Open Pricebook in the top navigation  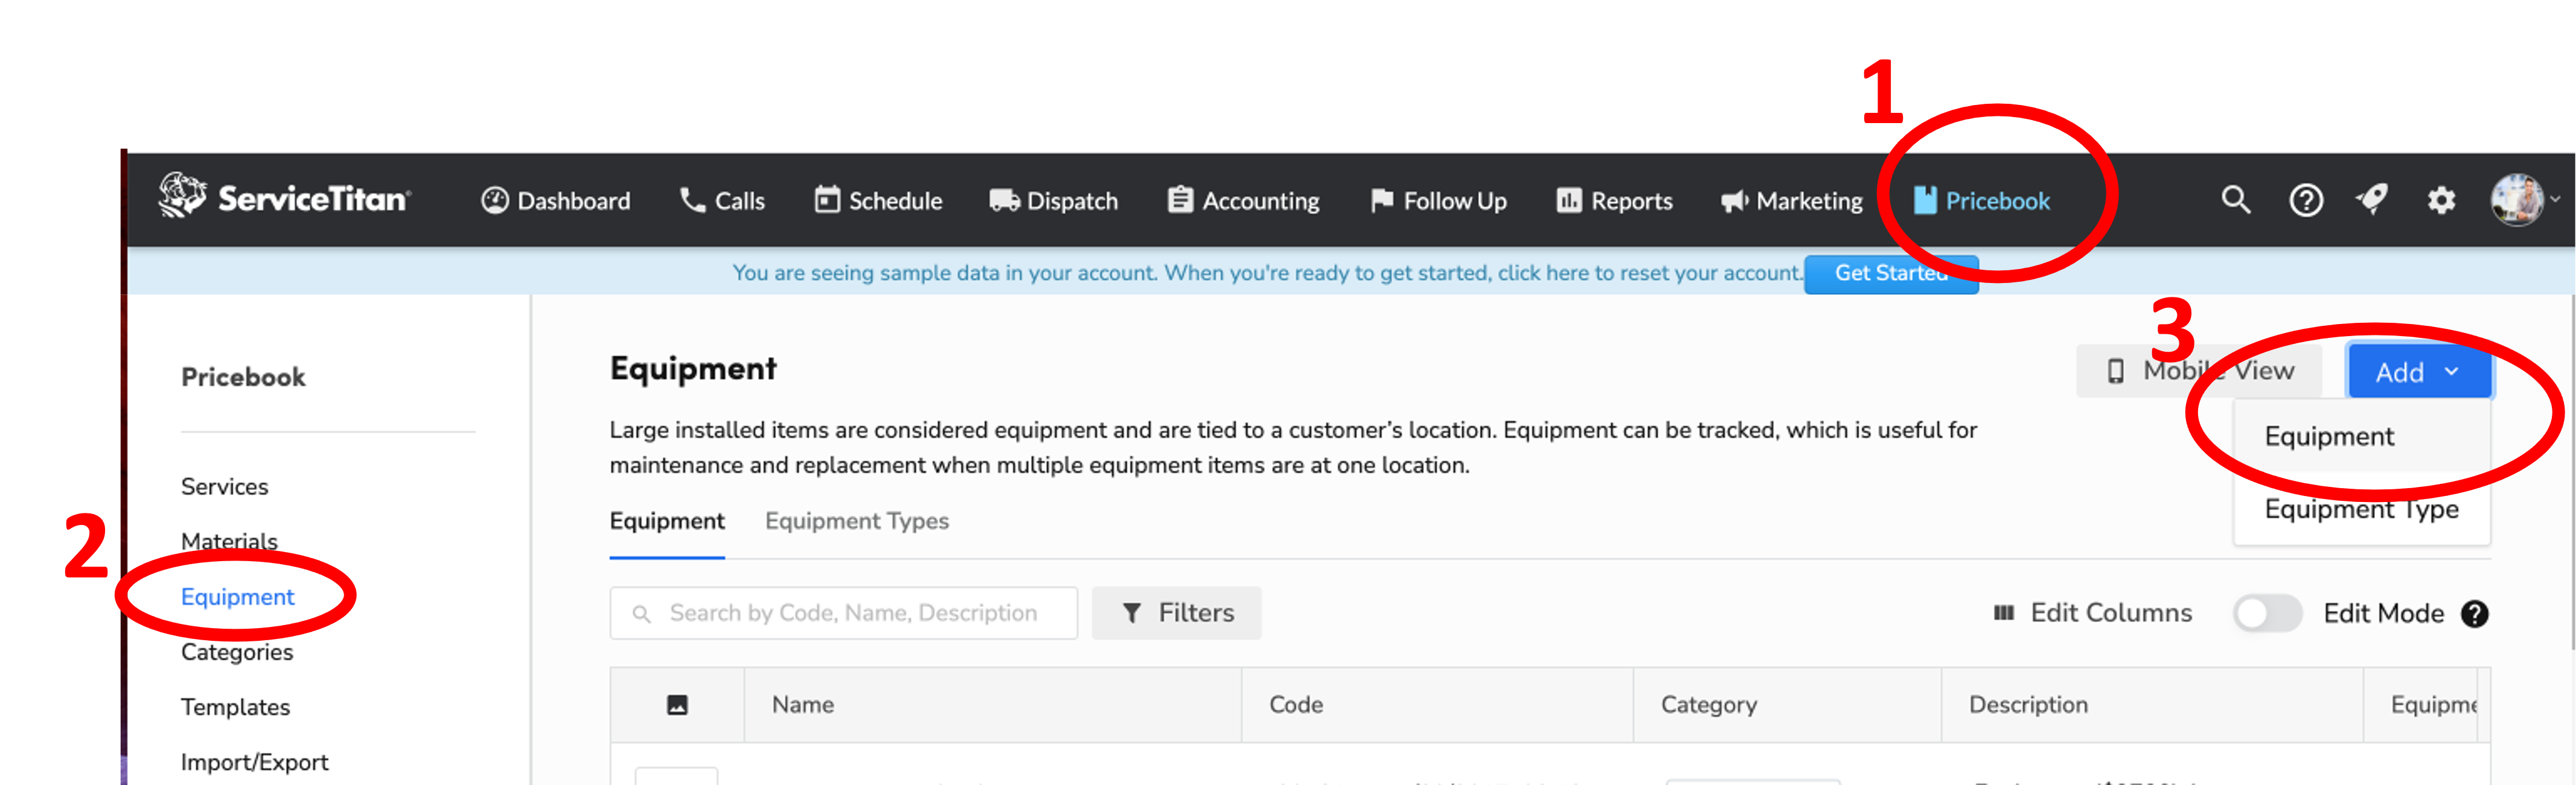point(1981,200)
